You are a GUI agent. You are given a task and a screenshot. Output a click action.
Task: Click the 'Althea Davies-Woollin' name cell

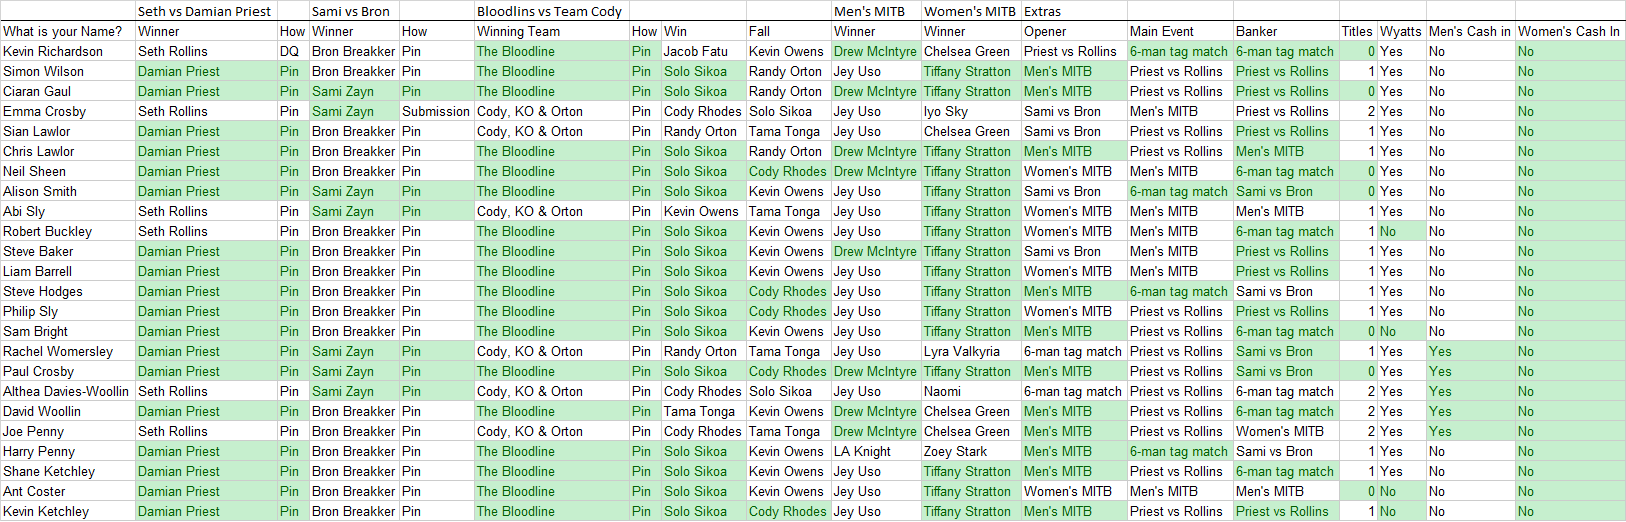[66, 391]
